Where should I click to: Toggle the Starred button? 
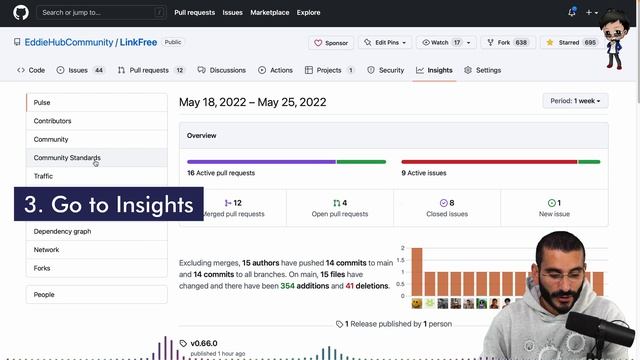[571, 42]
